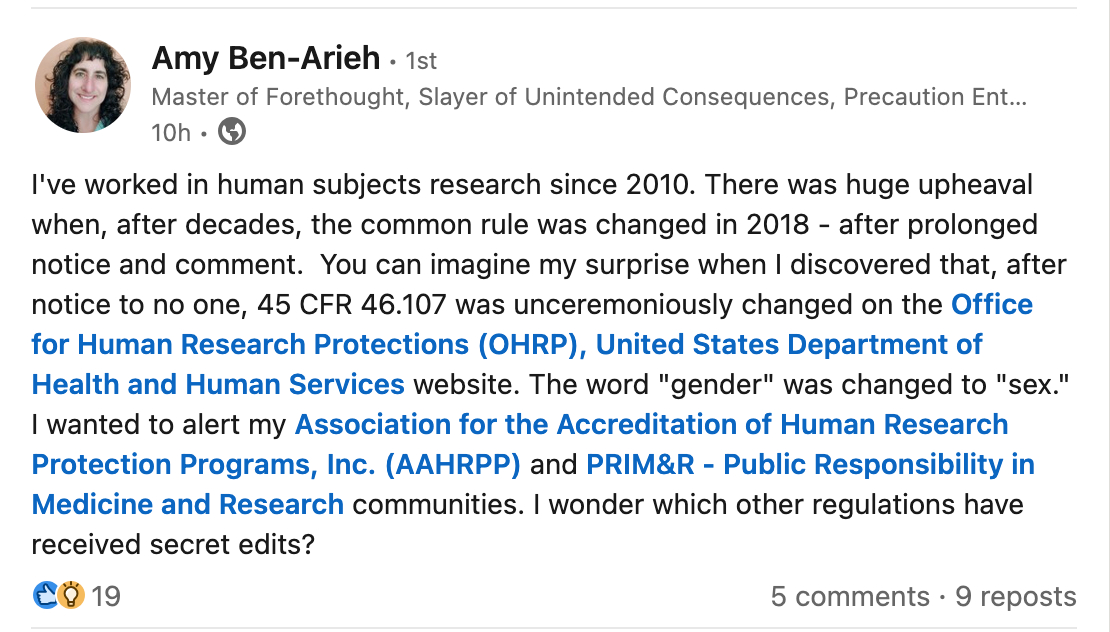Click the 10h post timestamp
Viewport: 1110px width, 632px height.
pyautogui.click(x=170, y=132)
